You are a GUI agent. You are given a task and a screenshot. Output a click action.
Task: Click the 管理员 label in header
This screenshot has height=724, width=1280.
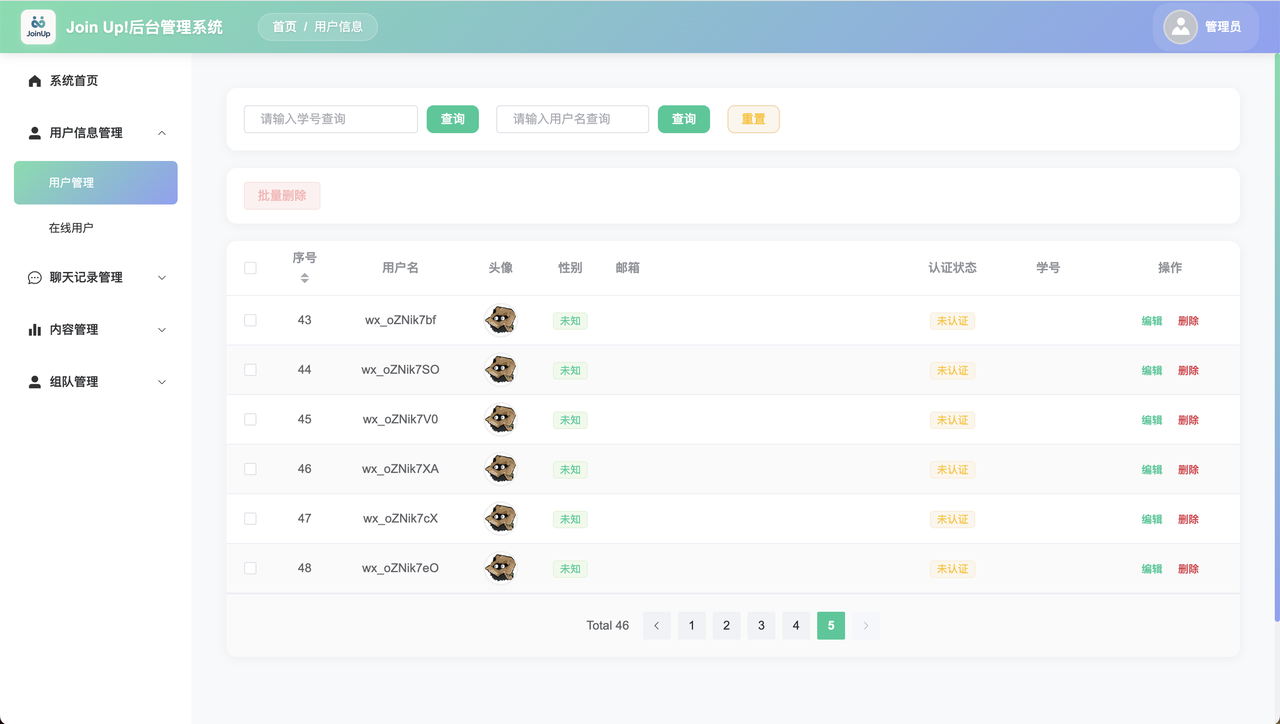click(1223, 27)
